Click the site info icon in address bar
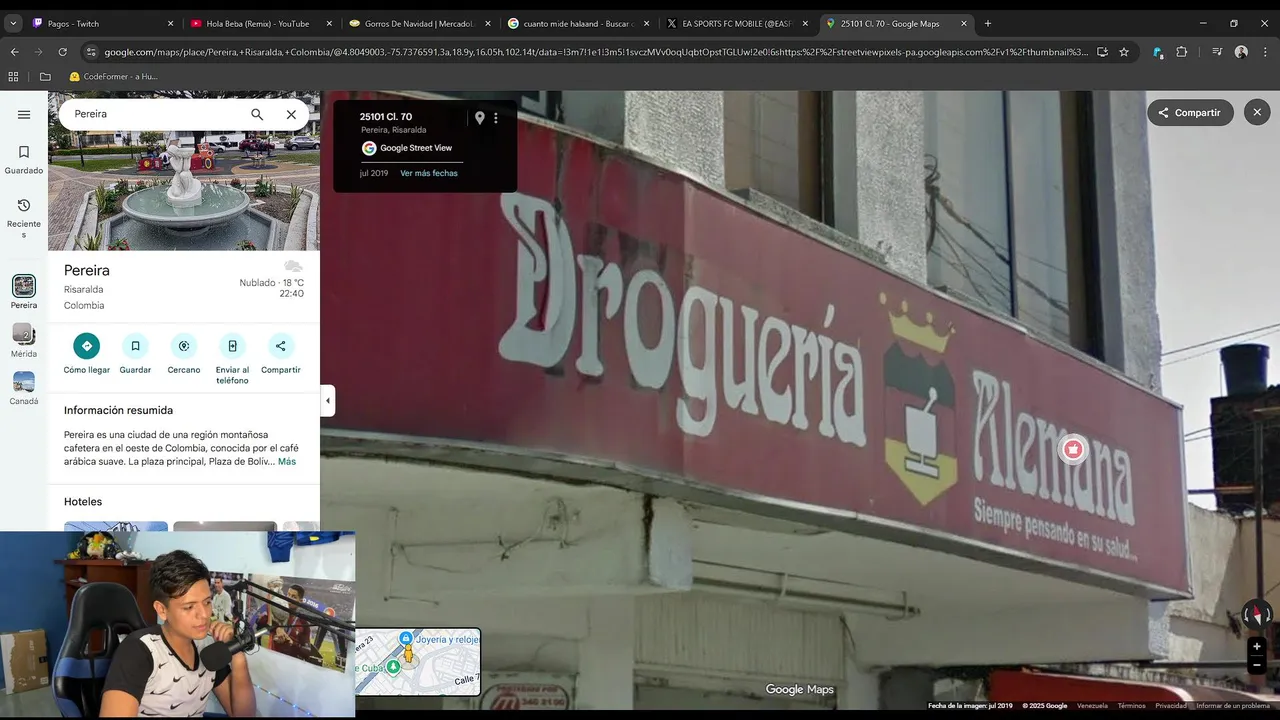Screen dimensions: 1280x720 [91, 52]
